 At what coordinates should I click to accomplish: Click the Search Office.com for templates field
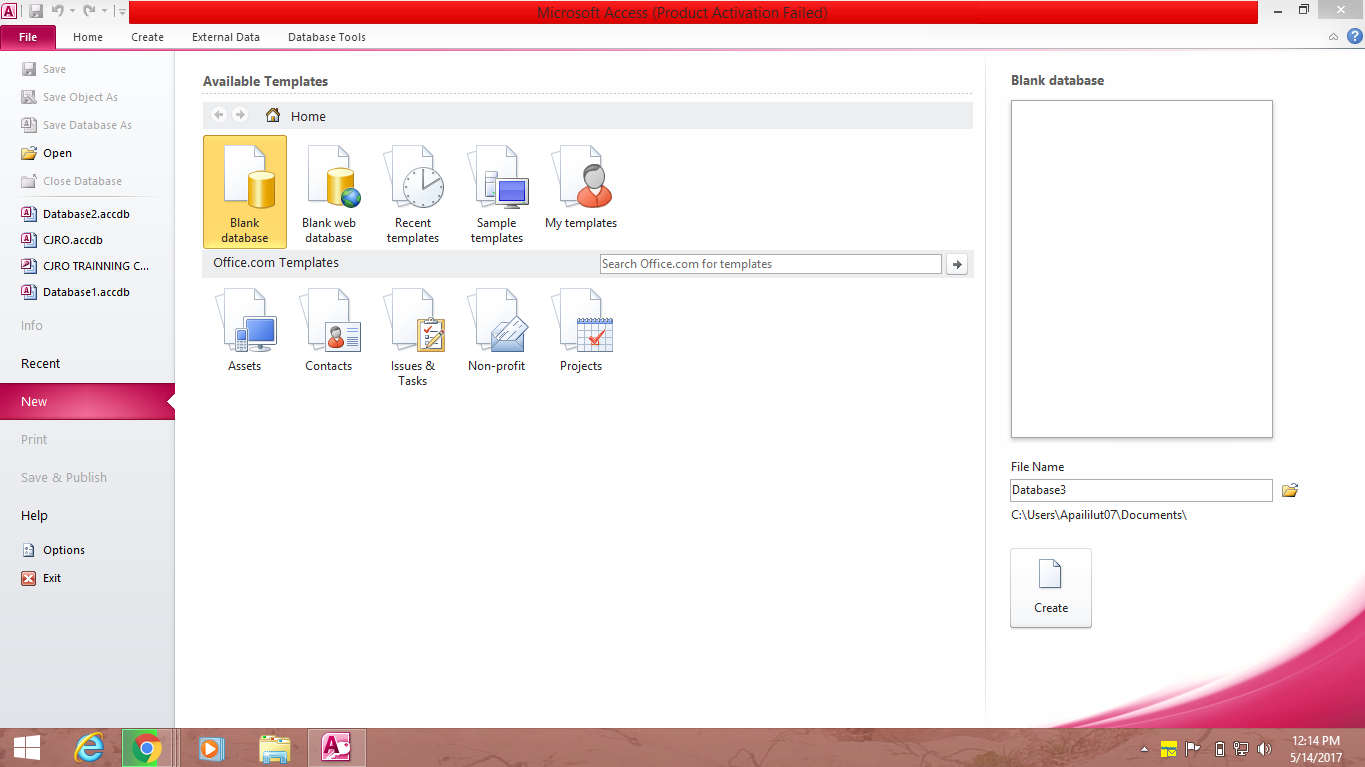(771, 264)
